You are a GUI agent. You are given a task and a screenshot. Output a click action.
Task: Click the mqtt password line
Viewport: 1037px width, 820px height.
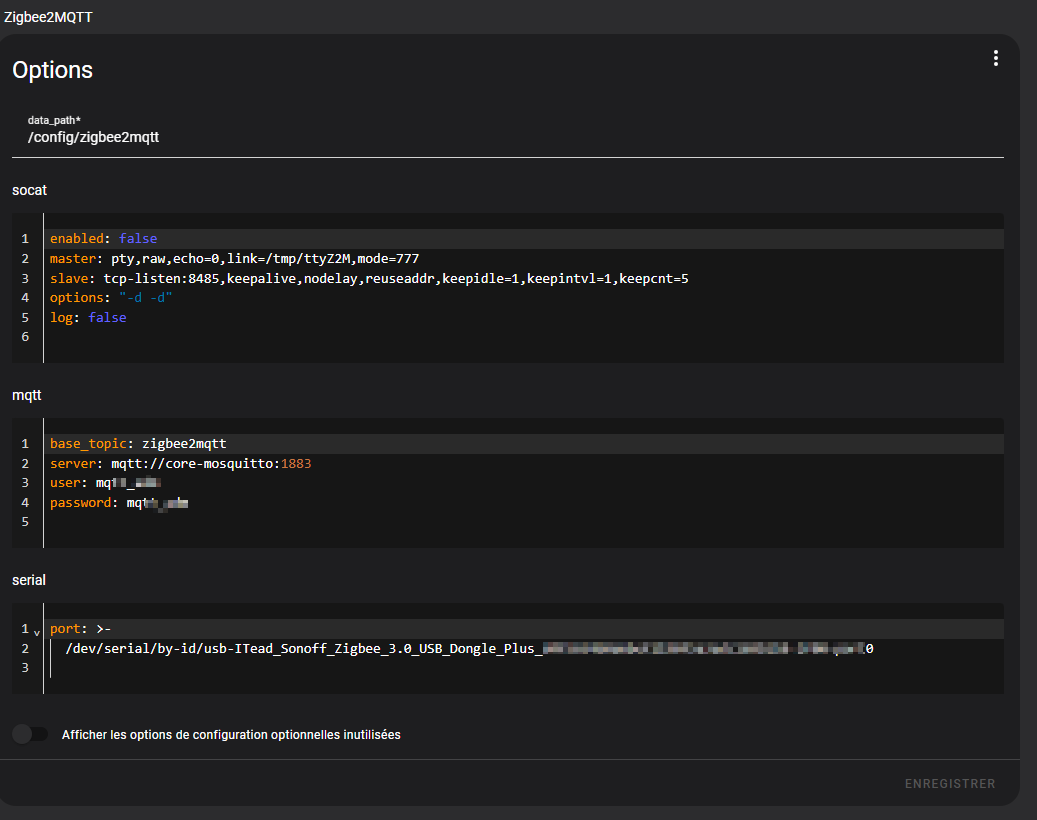(x=526, y=503)
